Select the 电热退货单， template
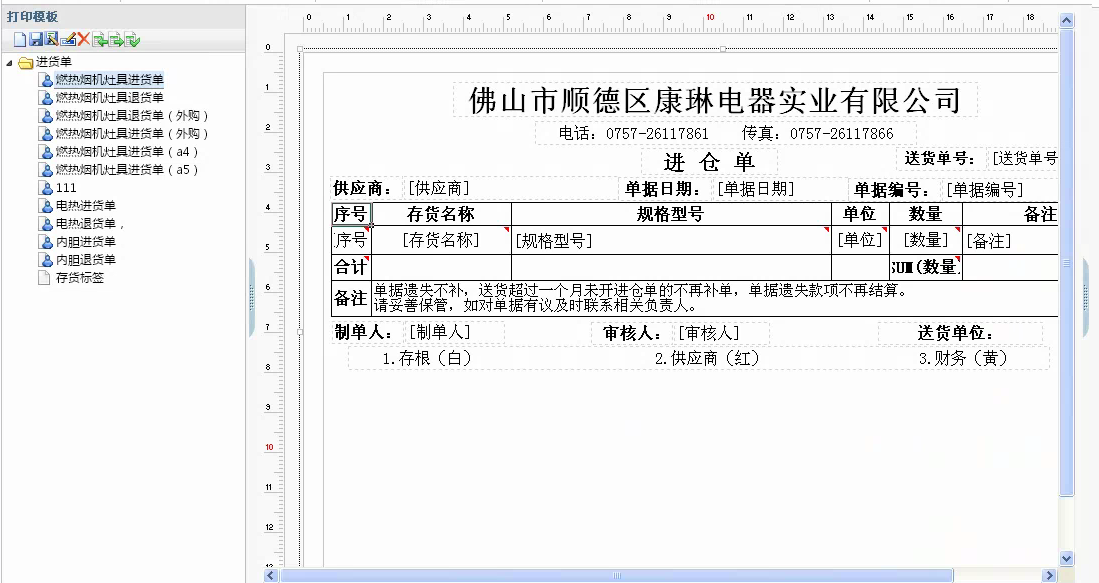 pos(90,224)
